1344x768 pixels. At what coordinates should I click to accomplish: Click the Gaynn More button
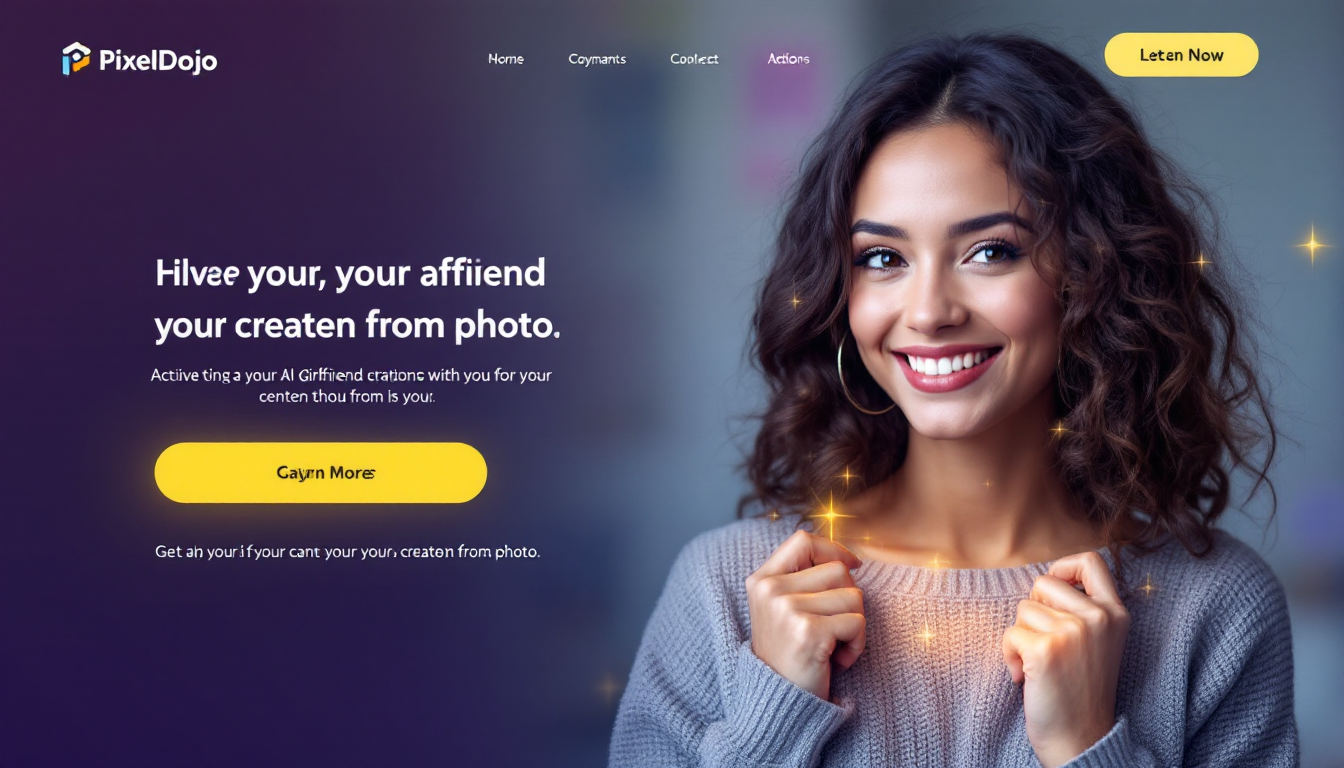tap(321, 472)
